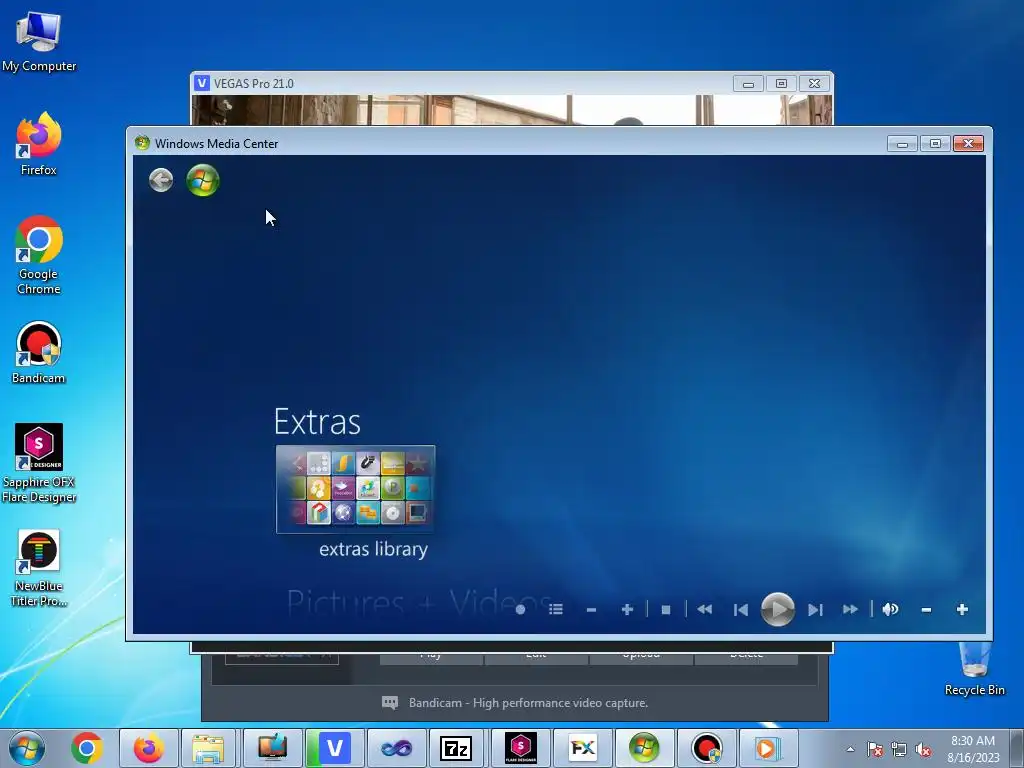This screenshot has height=768, width=1024.
Task: Select the Recycle Bin desktop icon
Action: 974,669
